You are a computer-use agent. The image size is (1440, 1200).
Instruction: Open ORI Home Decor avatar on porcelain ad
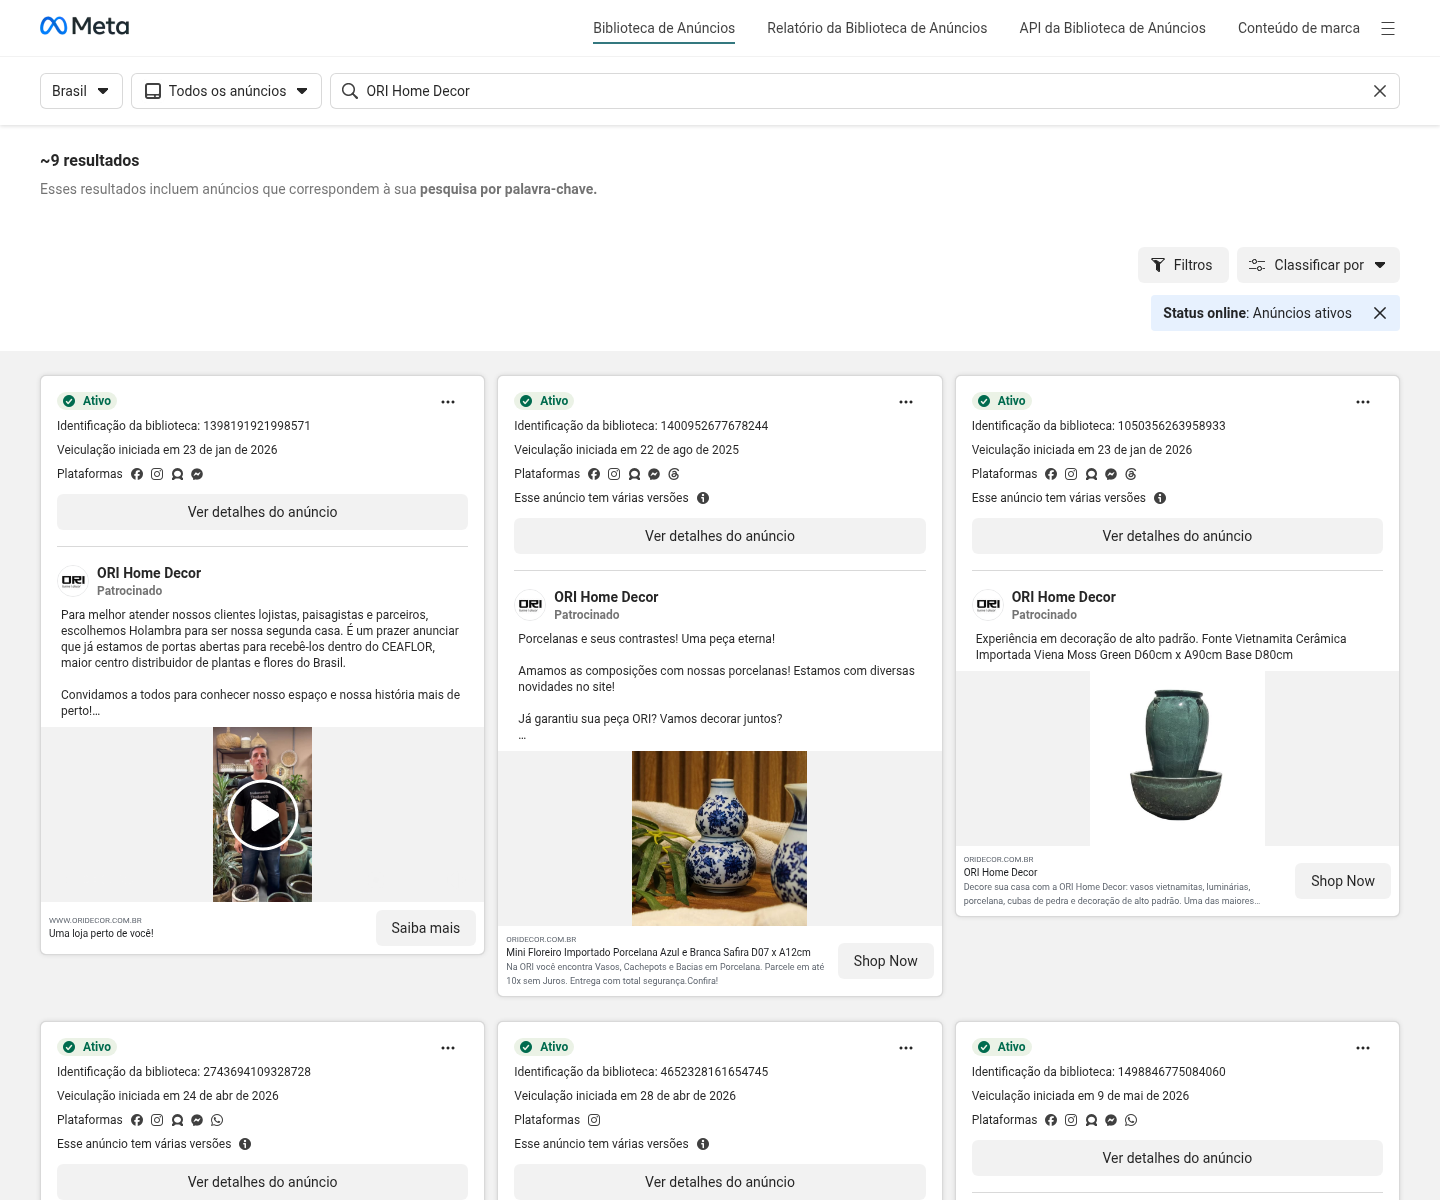click(530, 604)
